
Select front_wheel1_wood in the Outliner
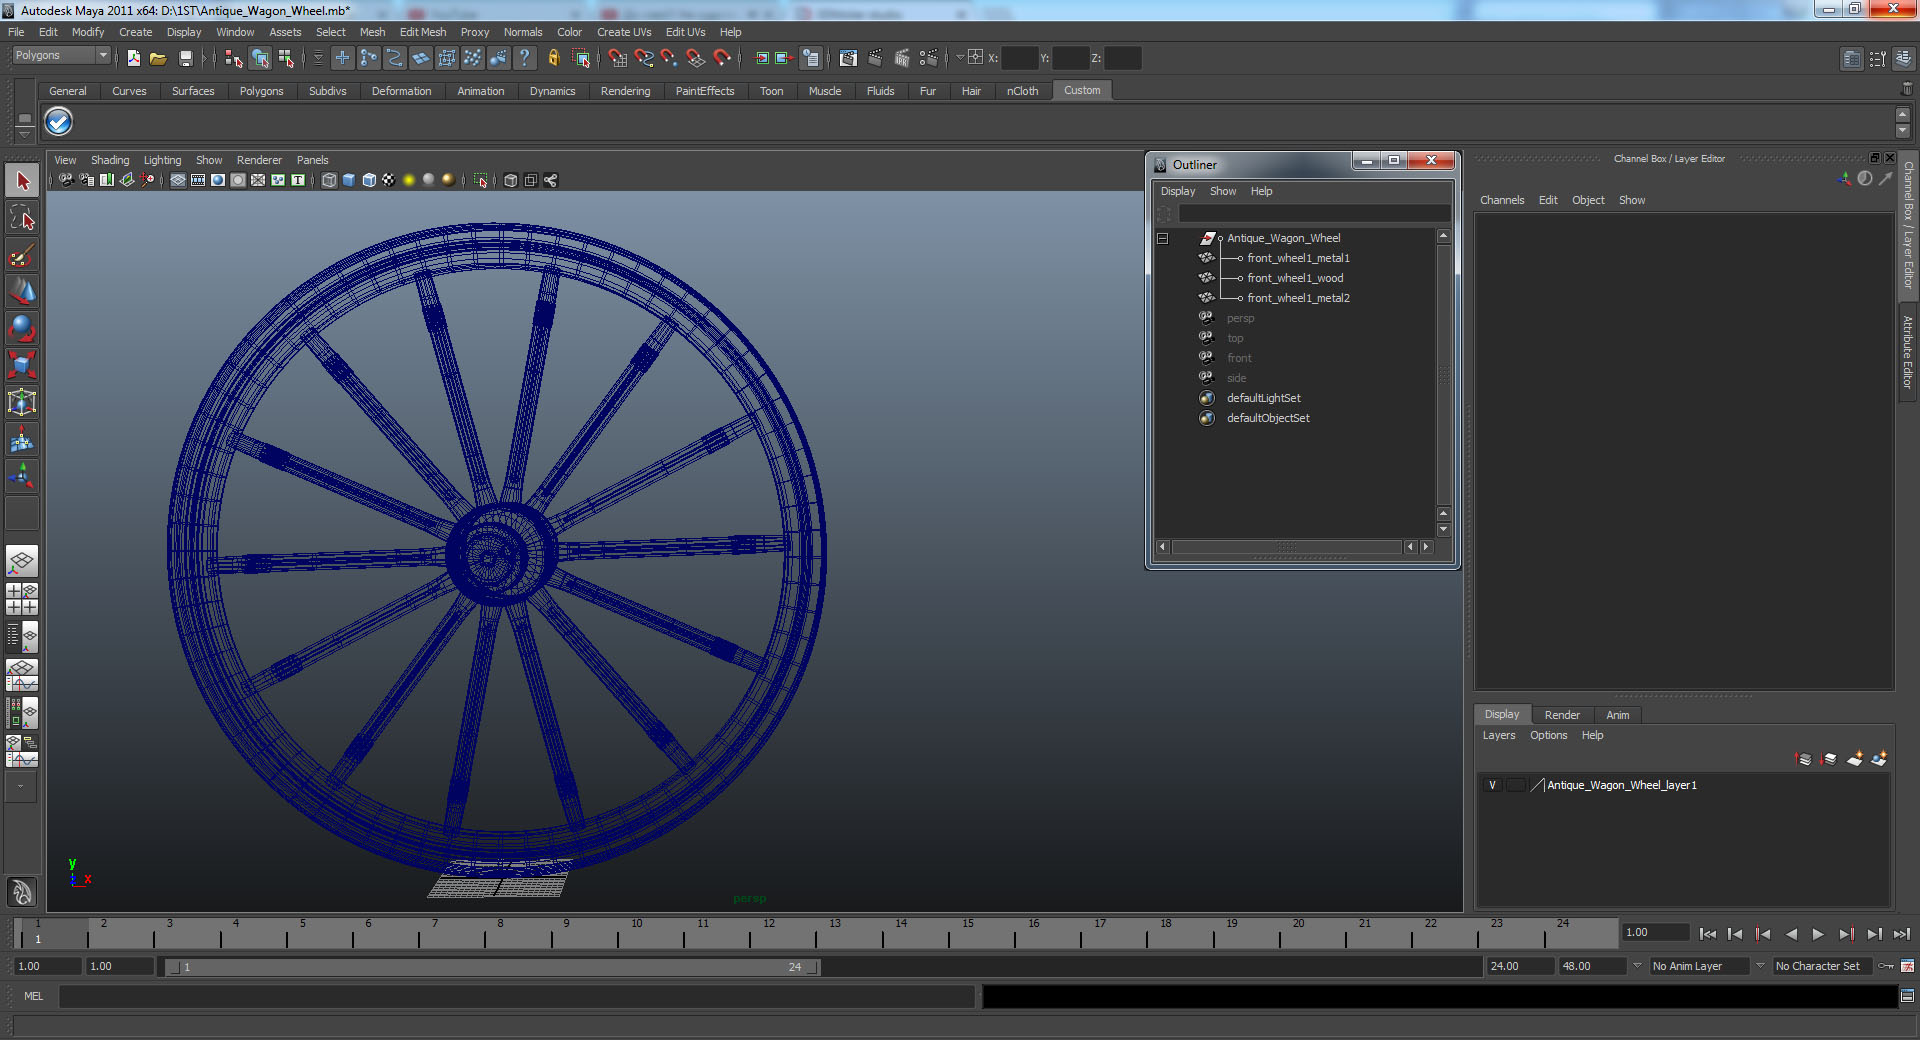(x=1295, y=278)
